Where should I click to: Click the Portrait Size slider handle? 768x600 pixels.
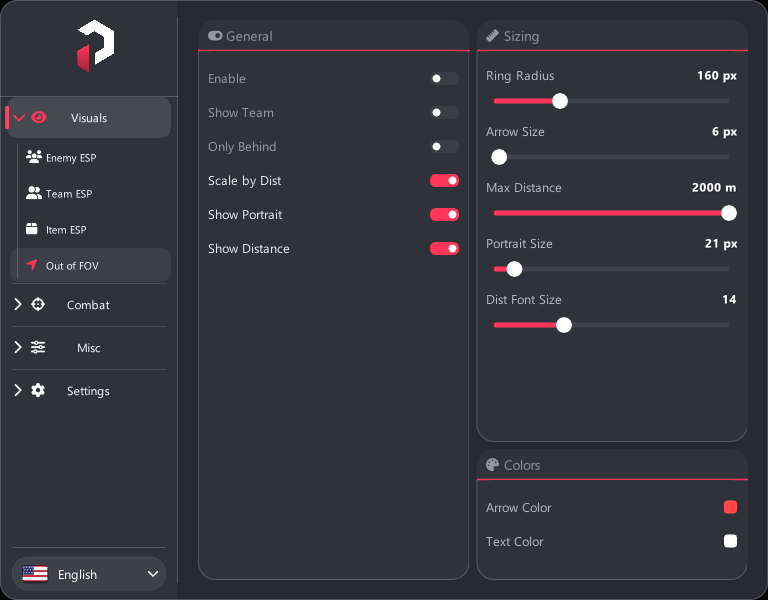[514, 269]
